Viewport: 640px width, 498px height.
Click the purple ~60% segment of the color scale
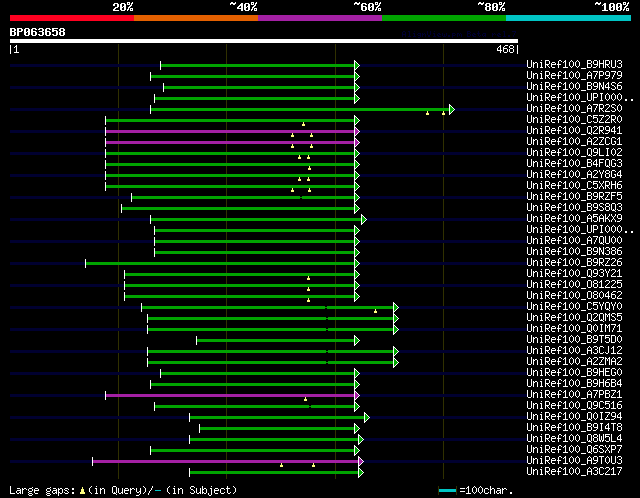tap(320, 18)
